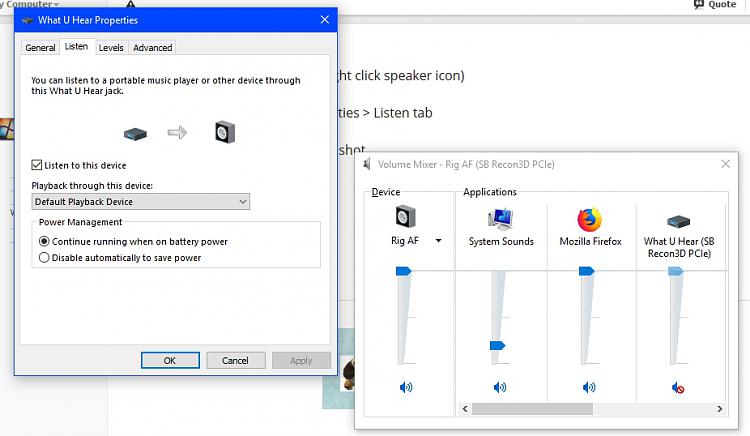Switch to the Listen tab
Screen dimensions: 750x436
pyautogui.click(x=77, y=46)
